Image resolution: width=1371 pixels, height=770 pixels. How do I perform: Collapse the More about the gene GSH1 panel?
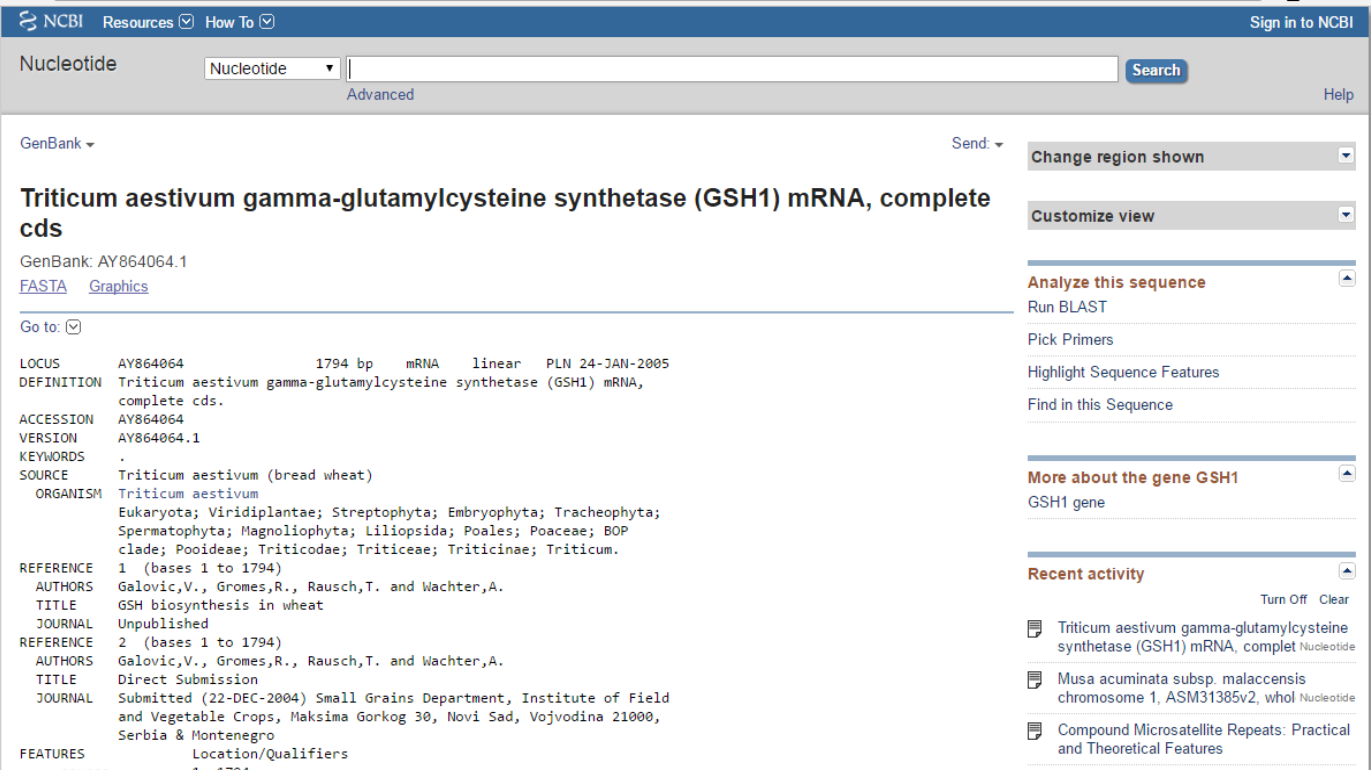1346,474
